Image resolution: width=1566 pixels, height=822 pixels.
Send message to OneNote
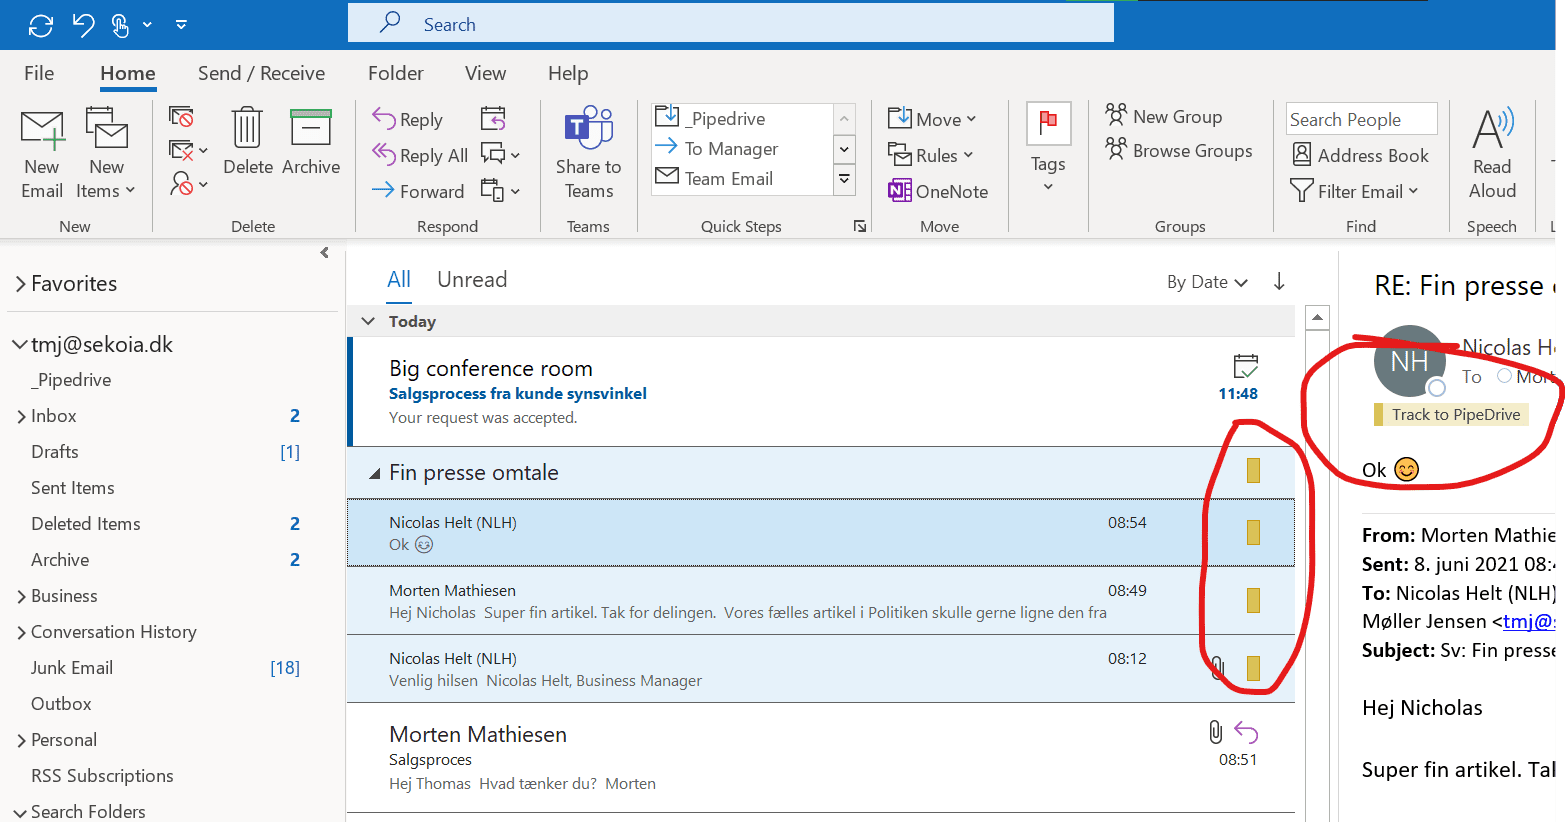click(x=938, y=191)
